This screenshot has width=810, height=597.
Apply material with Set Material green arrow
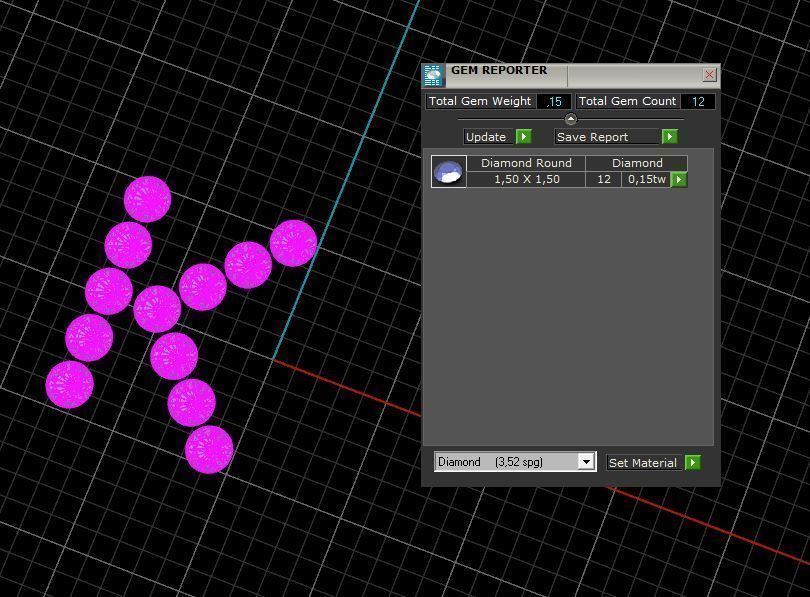[x=693, y=463]
